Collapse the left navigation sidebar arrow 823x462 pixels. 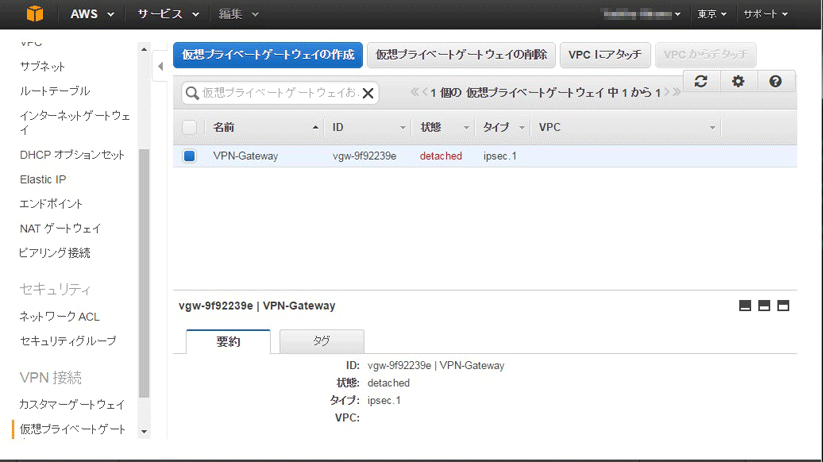point(160,66)
